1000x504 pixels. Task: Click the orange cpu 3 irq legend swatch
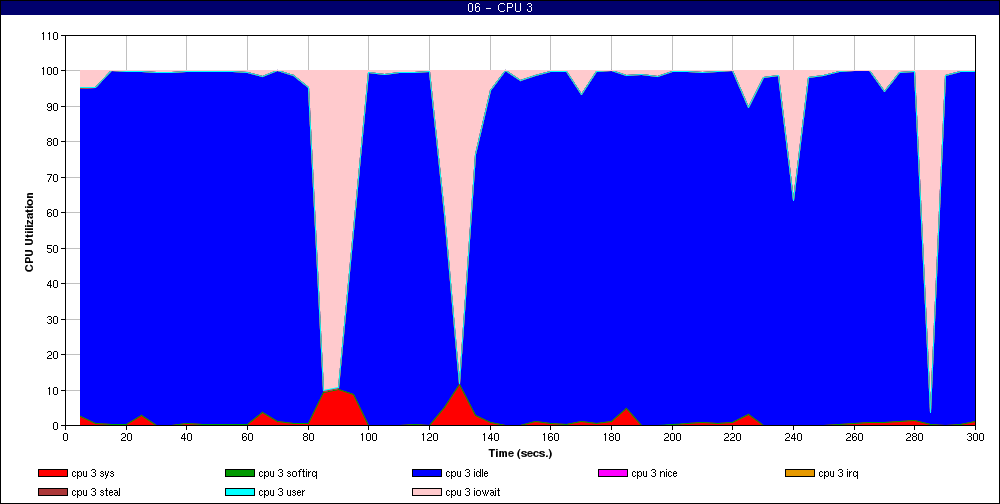point(800,473)
